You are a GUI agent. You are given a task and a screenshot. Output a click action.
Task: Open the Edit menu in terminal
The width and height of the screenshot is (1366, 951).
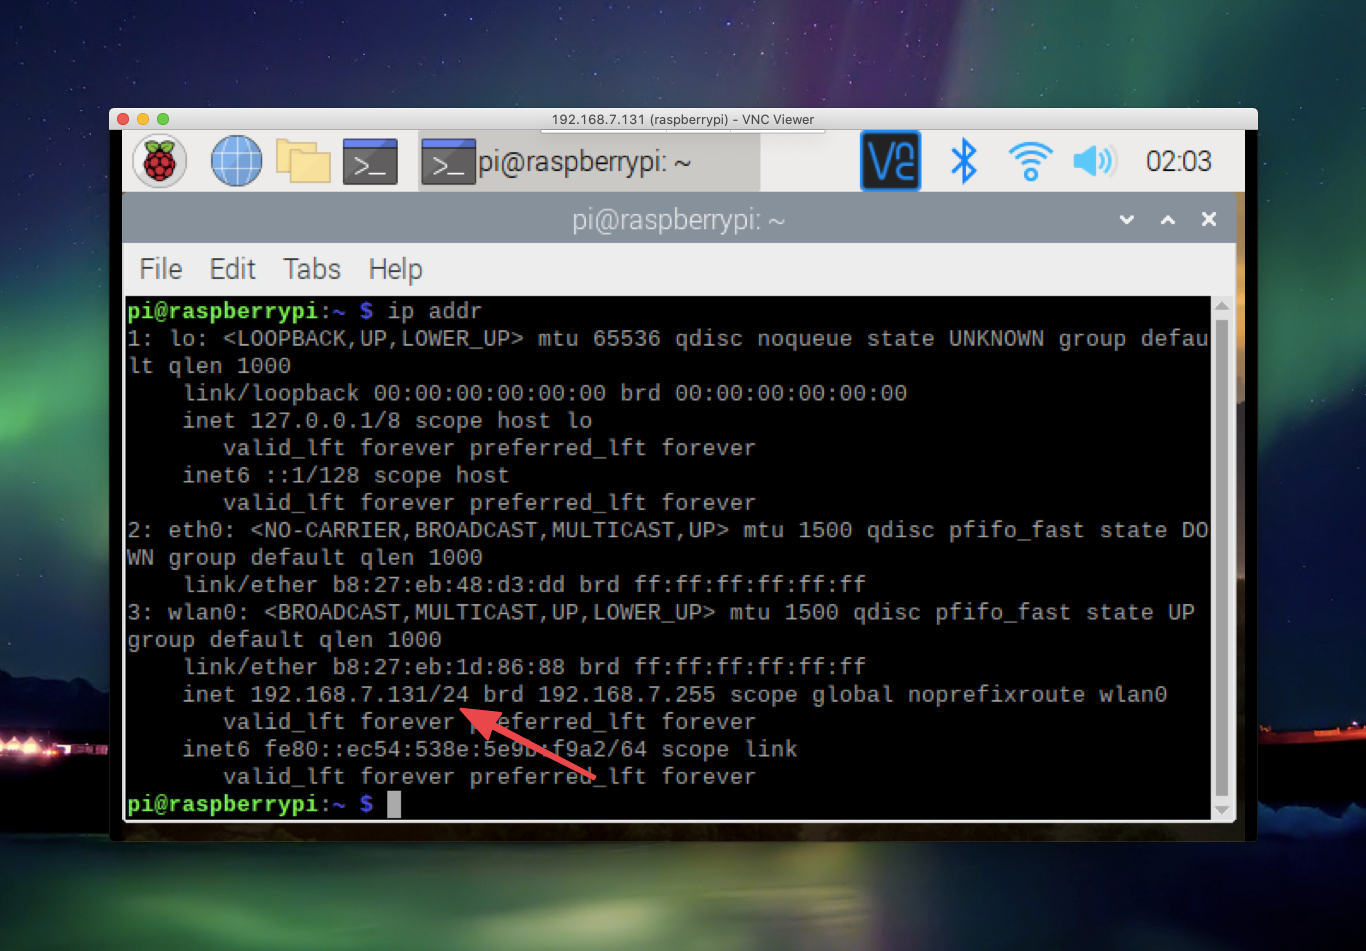pos(233,269)
